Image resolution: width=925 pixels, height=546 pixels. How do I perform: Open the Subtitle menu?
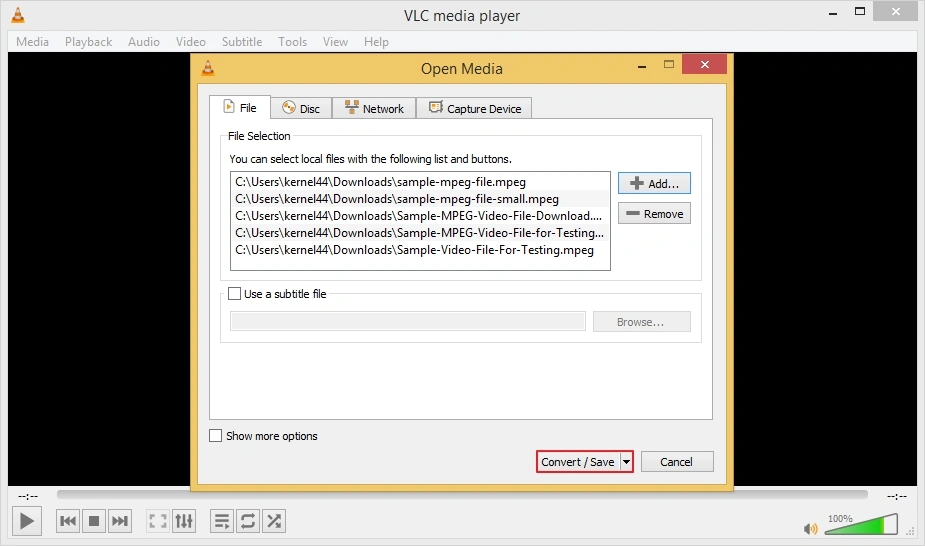tap(242, 42)
